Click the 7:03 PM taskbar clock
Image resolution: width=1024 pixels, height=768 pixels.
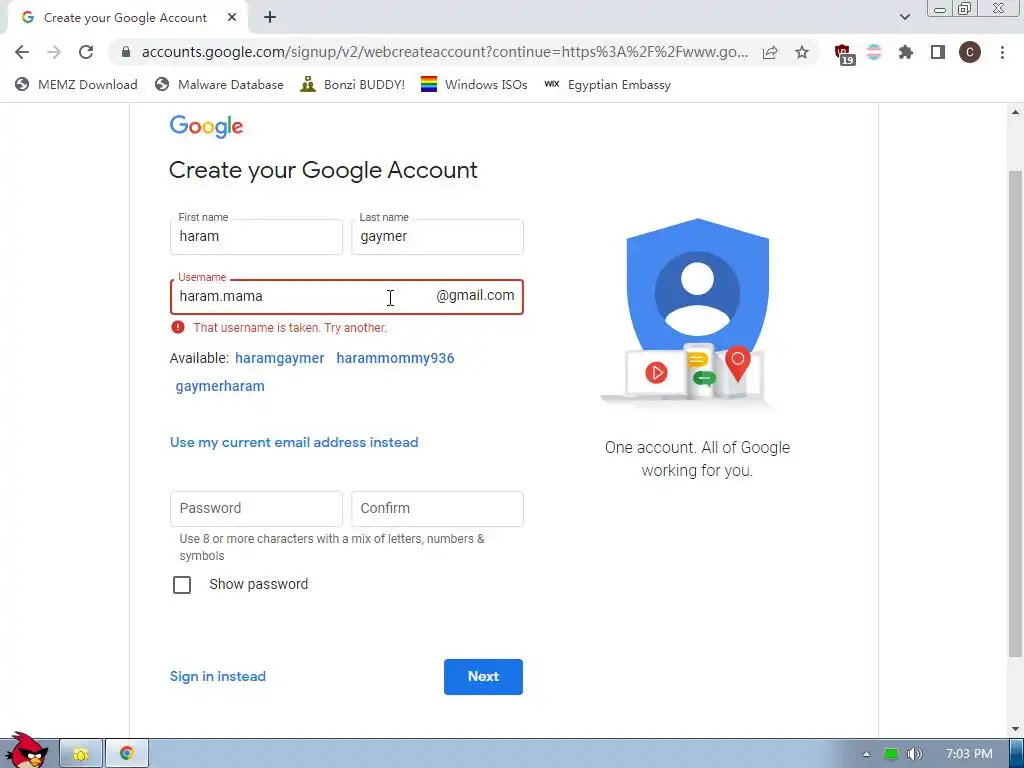(969, 754)
